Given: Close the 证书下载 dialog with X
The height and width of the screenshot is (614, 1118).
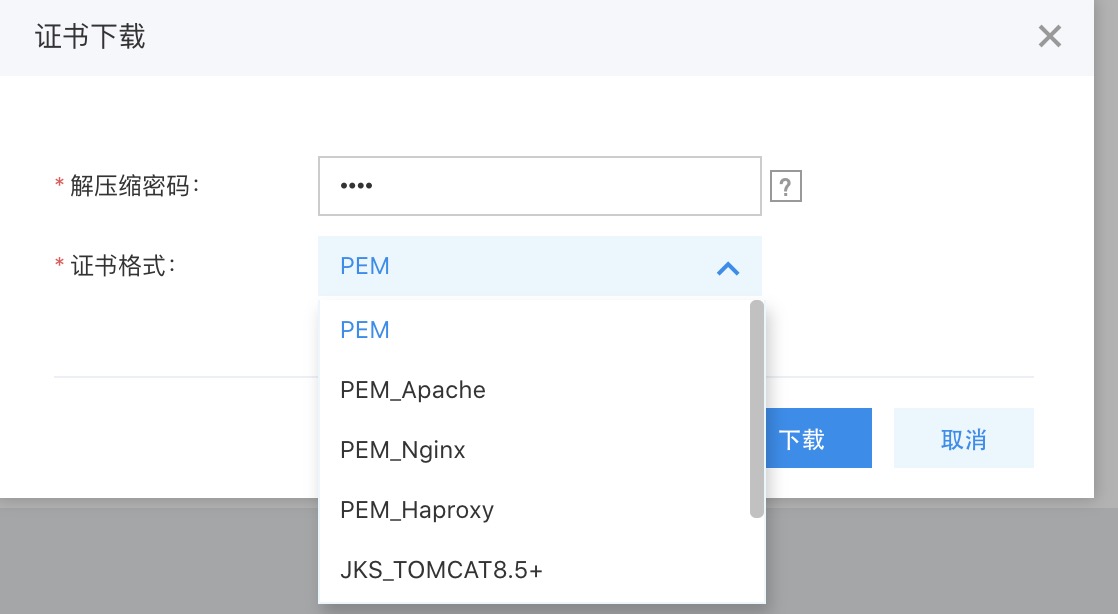Looking at the screenshot, I should [x=1049, y=37].
